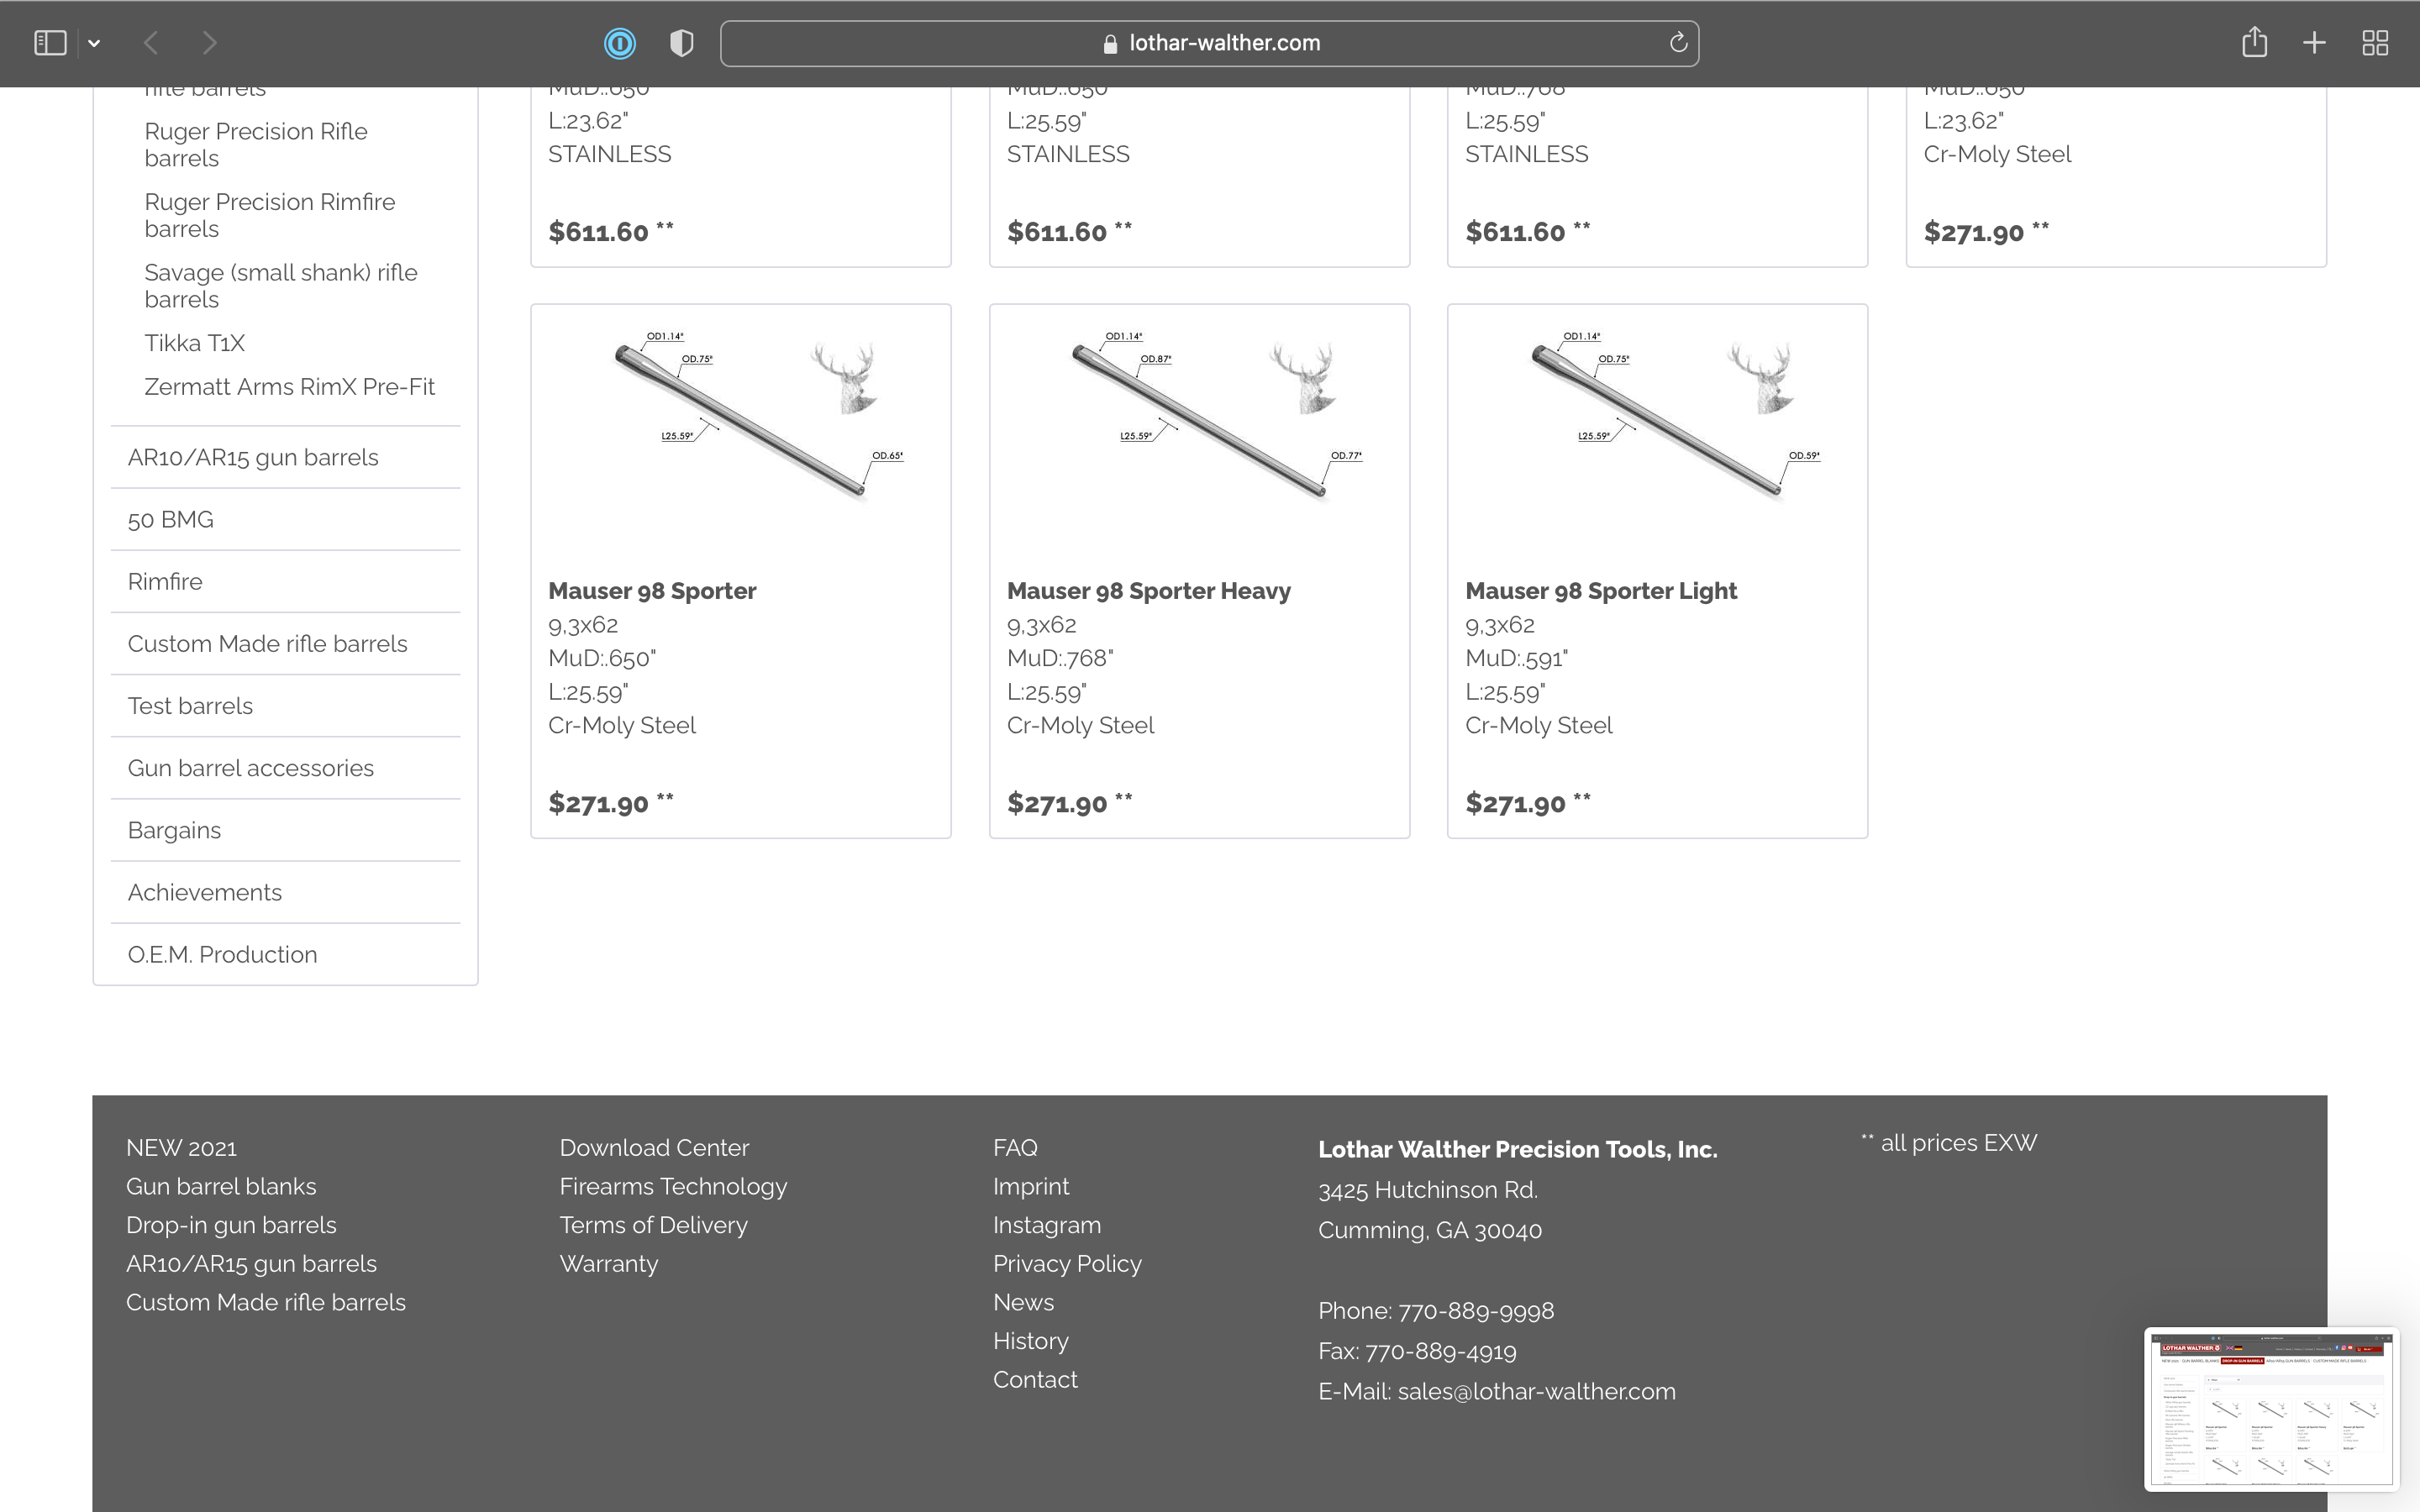
Task: Select Rimfire category in sidebar
Action: click(165, 582)
